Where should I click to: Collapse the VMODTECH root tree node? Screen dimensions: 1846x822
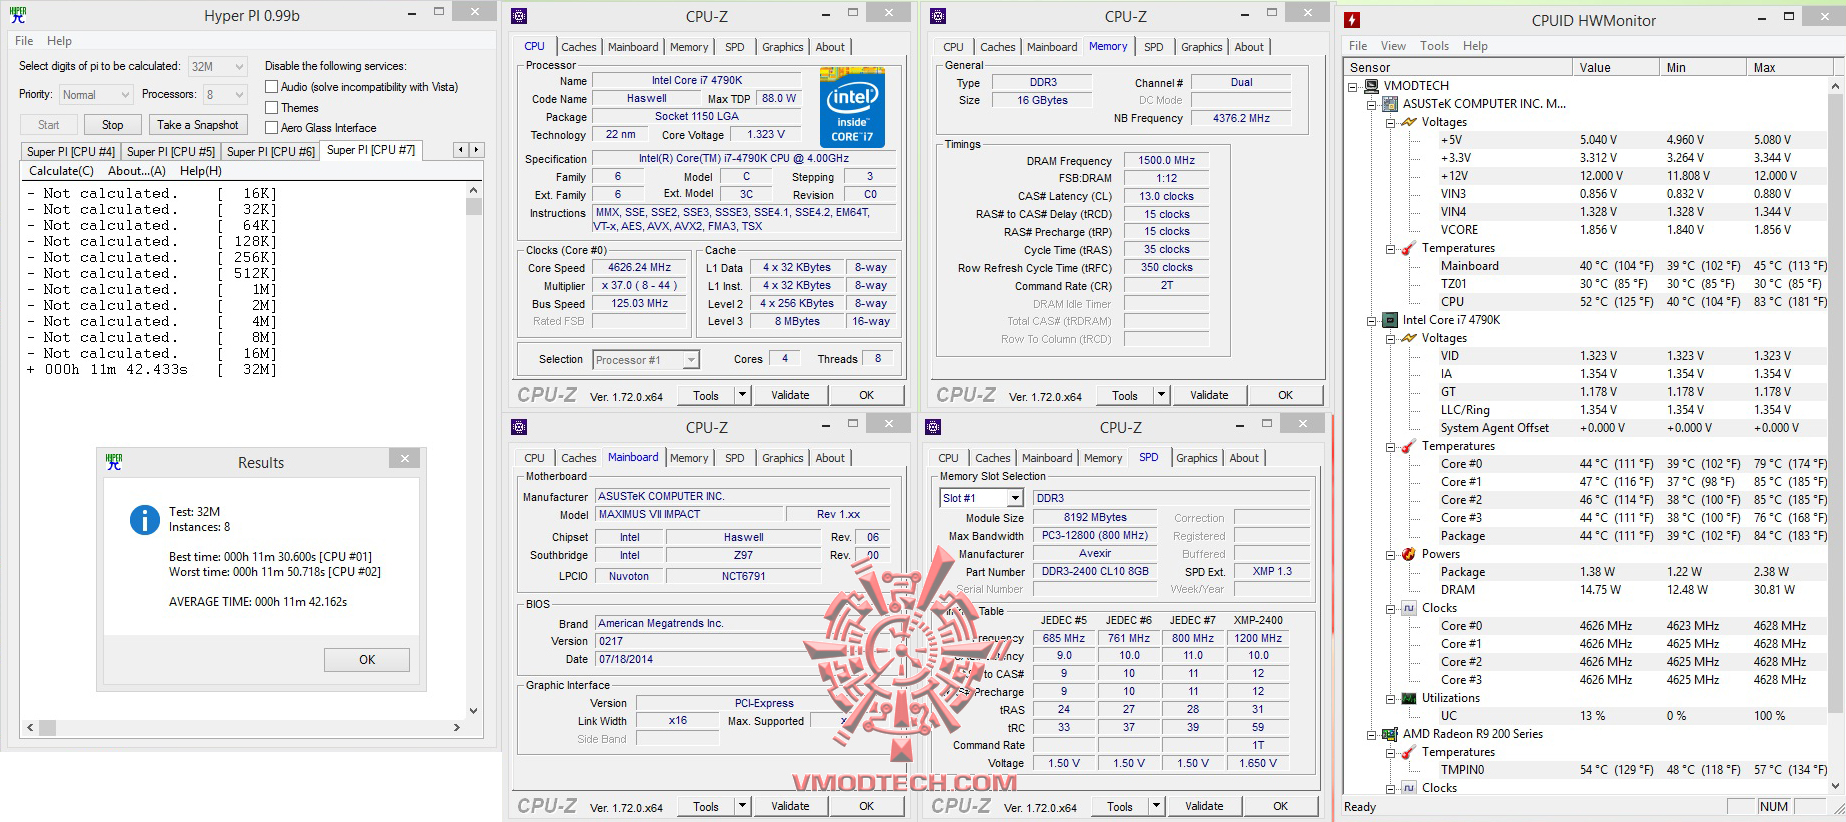click(x=1353, y=86)
